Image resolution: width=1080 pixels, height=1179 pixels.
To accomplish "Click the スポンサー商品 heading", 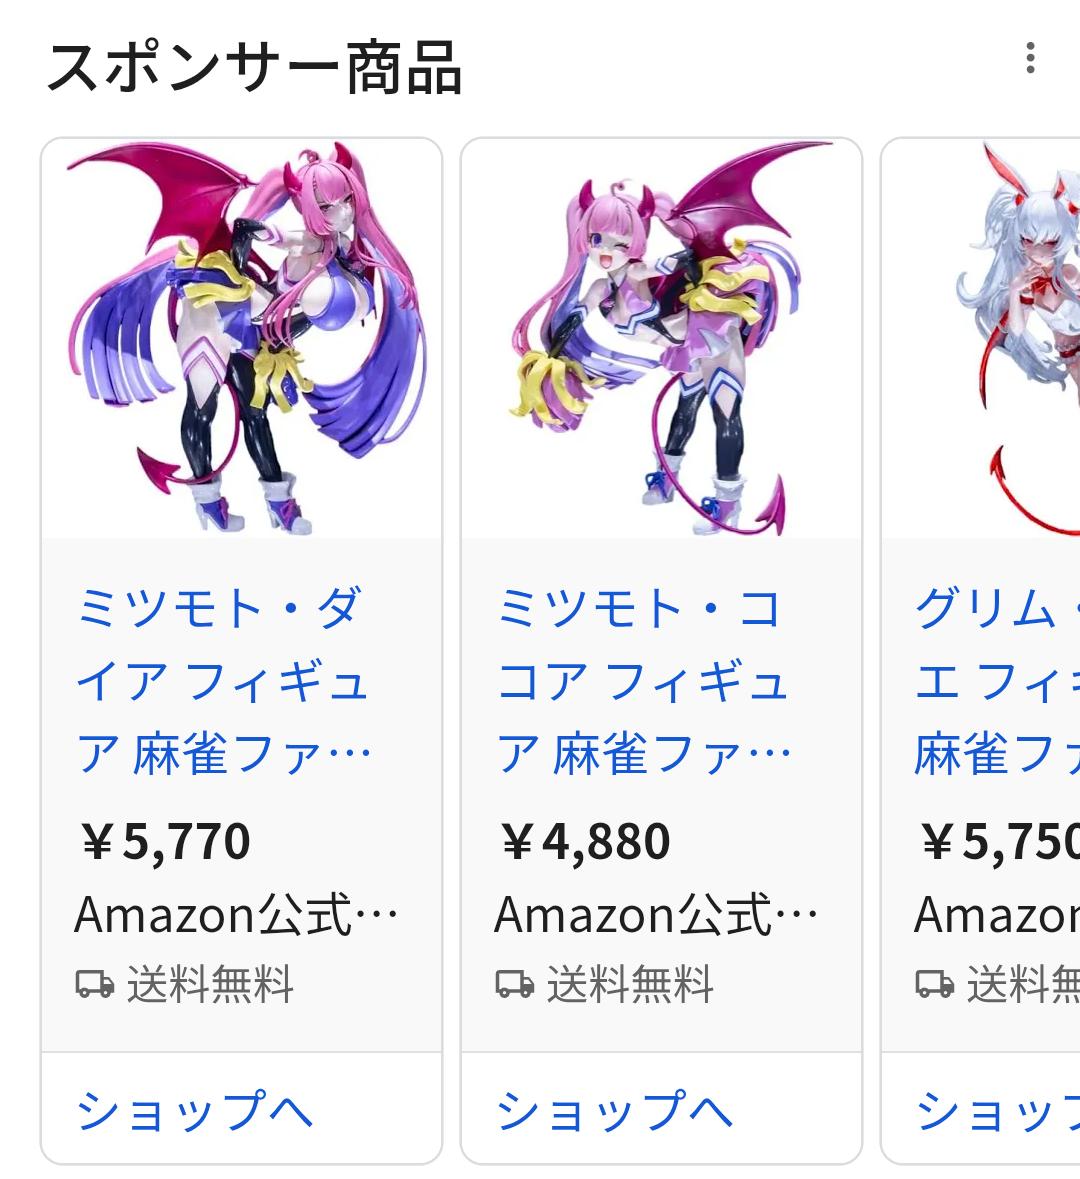I will click(254, 68).
